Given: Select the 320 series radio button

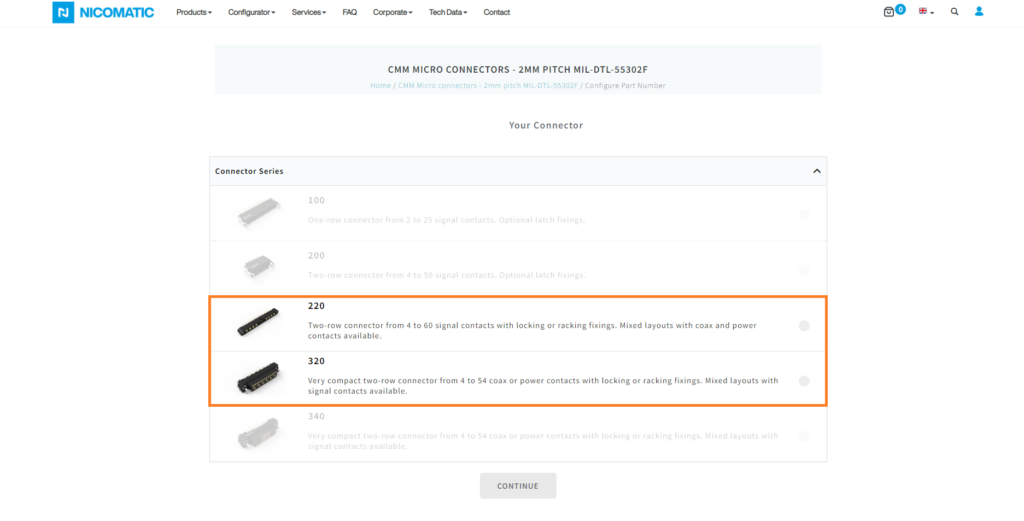Looking at the screenshot, I should click(x=804, y=381).
